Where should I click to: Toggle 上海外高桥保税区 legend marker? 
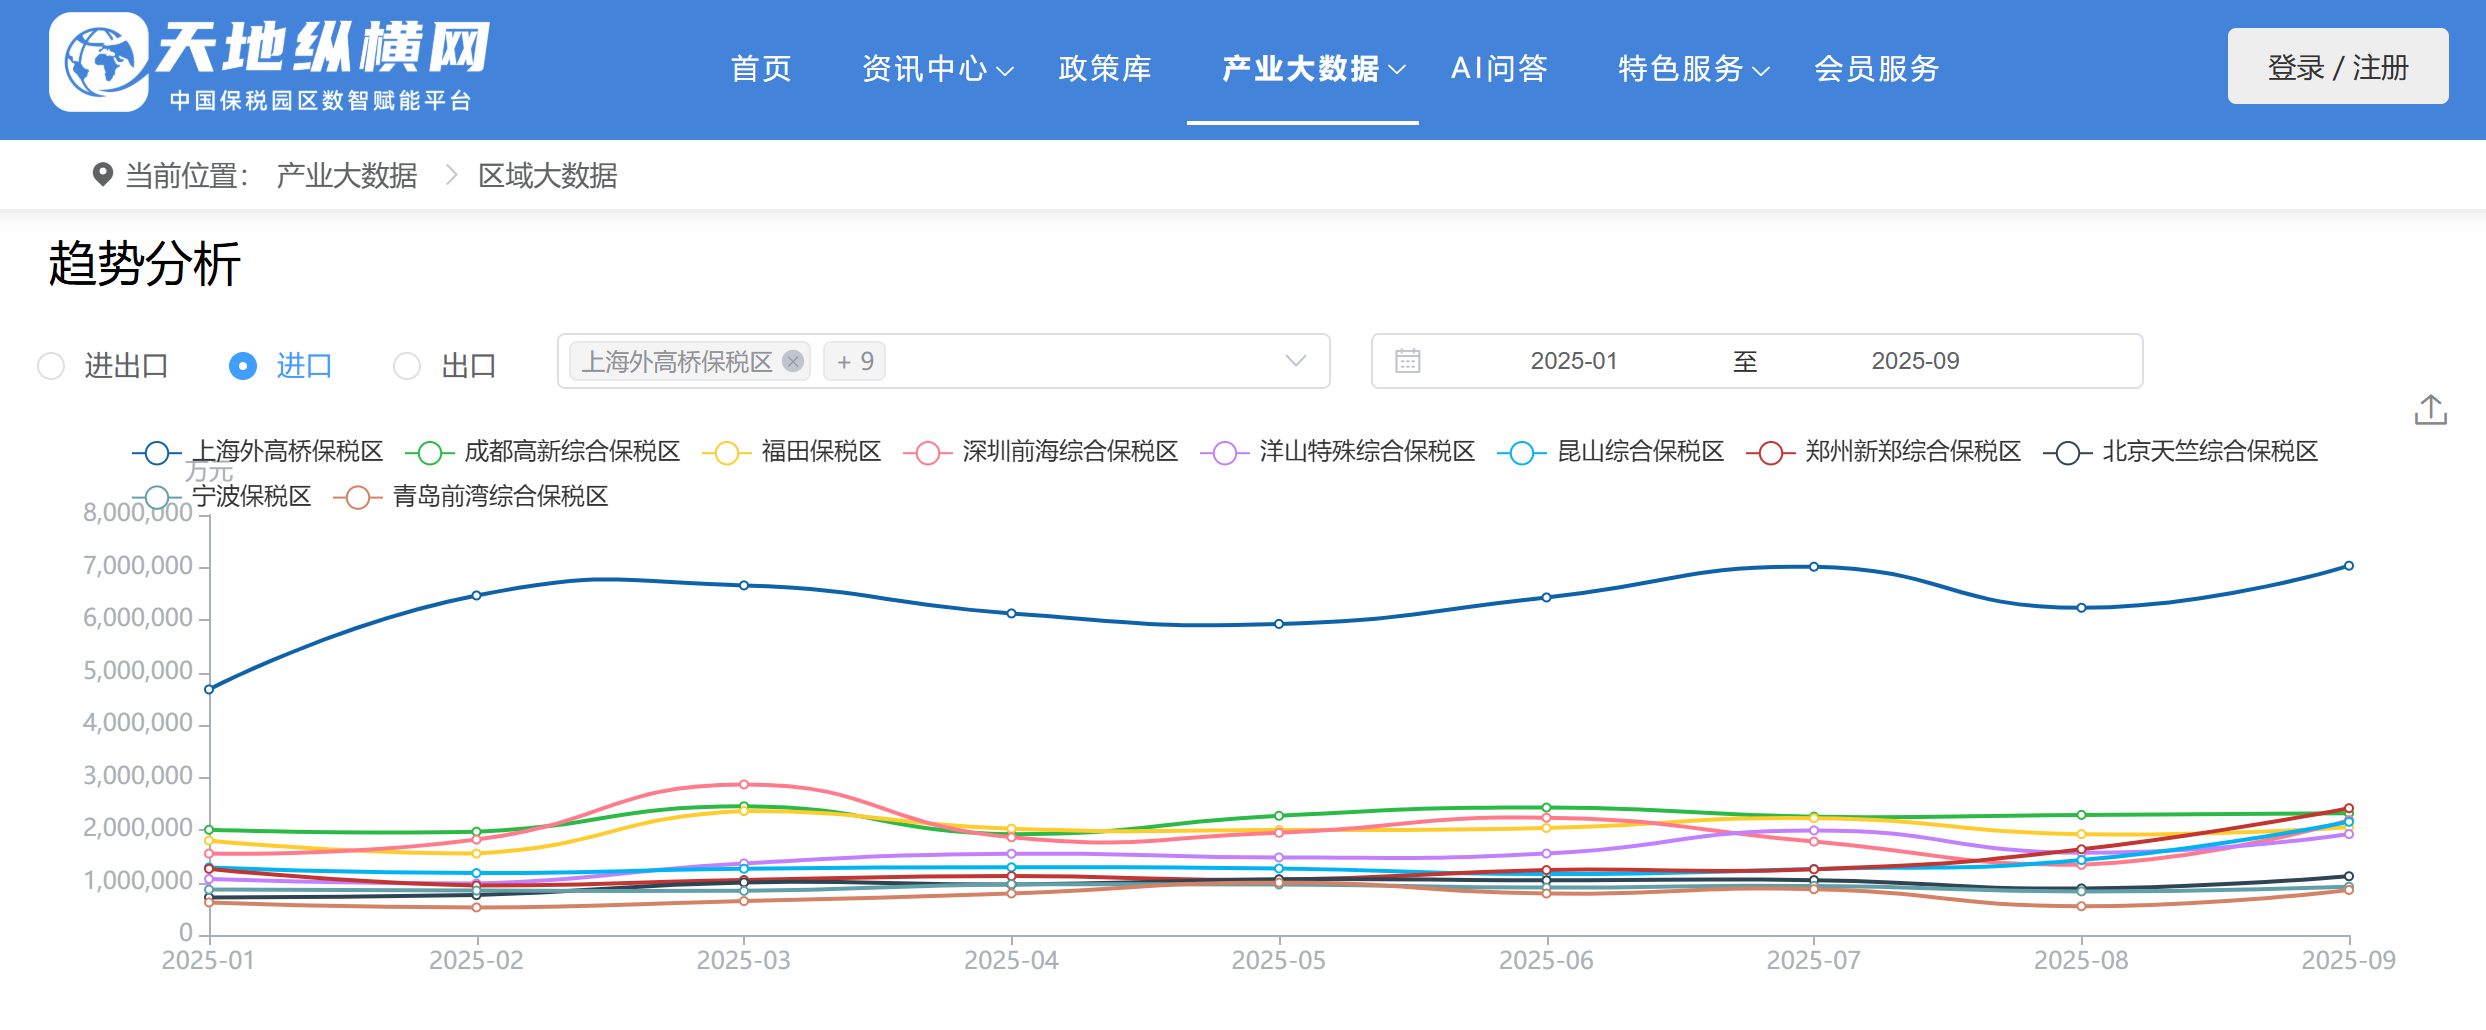point(157,453)
